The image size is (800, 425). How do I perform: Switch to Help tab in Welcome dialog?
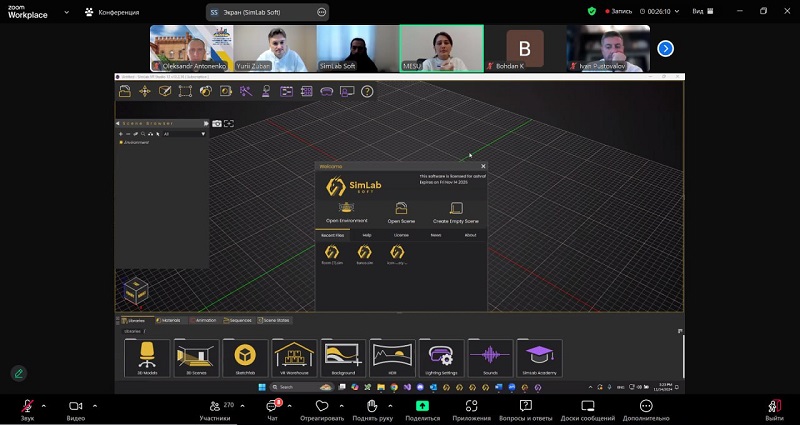coord(367,235)
